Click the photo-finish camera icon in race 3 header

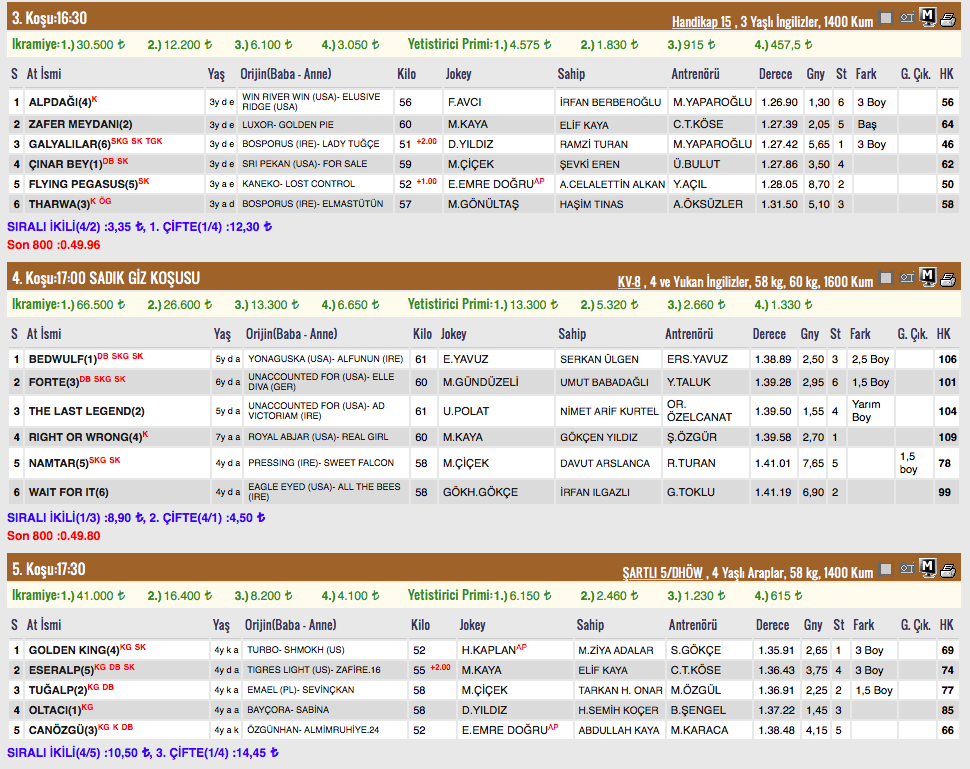[906, 17]
